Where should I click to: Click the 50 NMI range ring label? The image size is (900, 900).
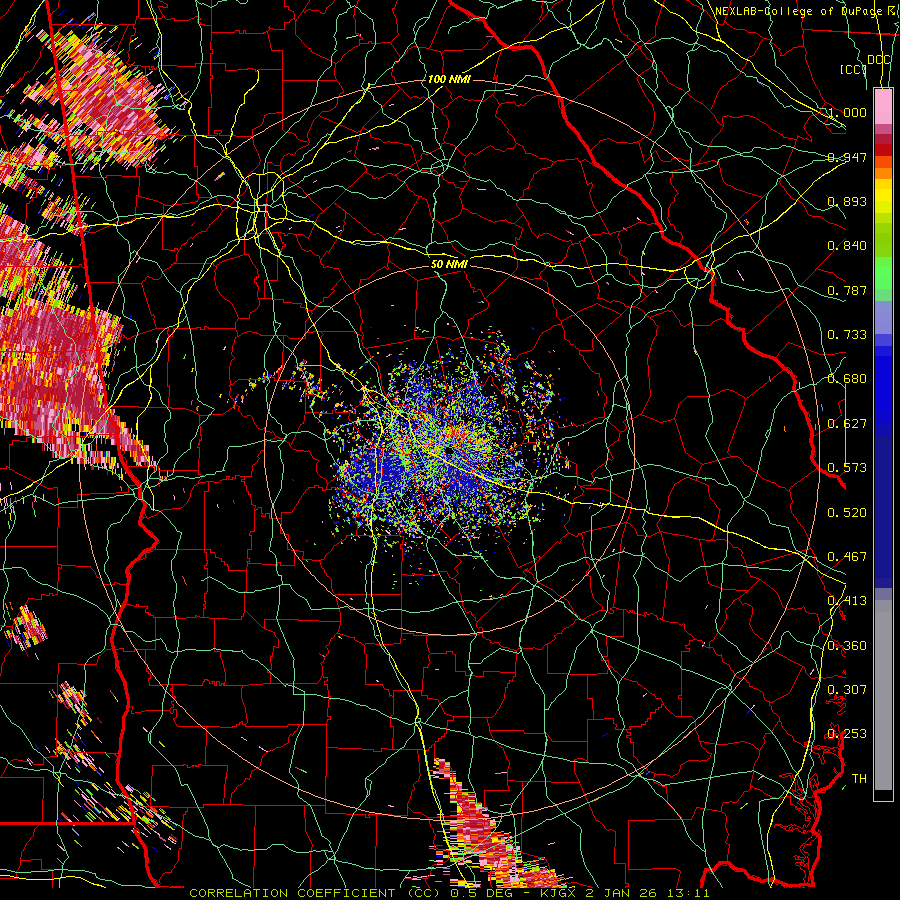coord(449,264)
